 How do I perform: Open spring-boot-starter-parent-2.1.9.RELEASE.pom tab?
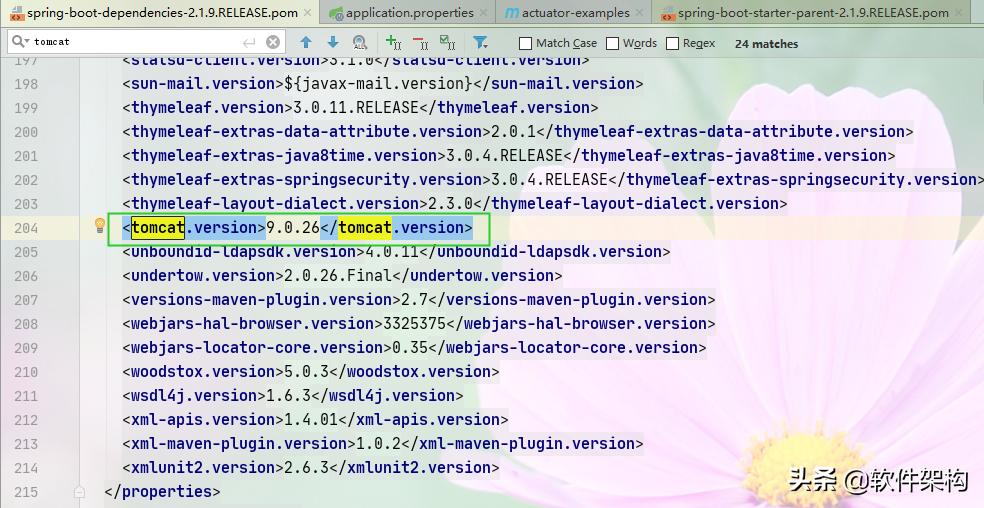[813, 13]
